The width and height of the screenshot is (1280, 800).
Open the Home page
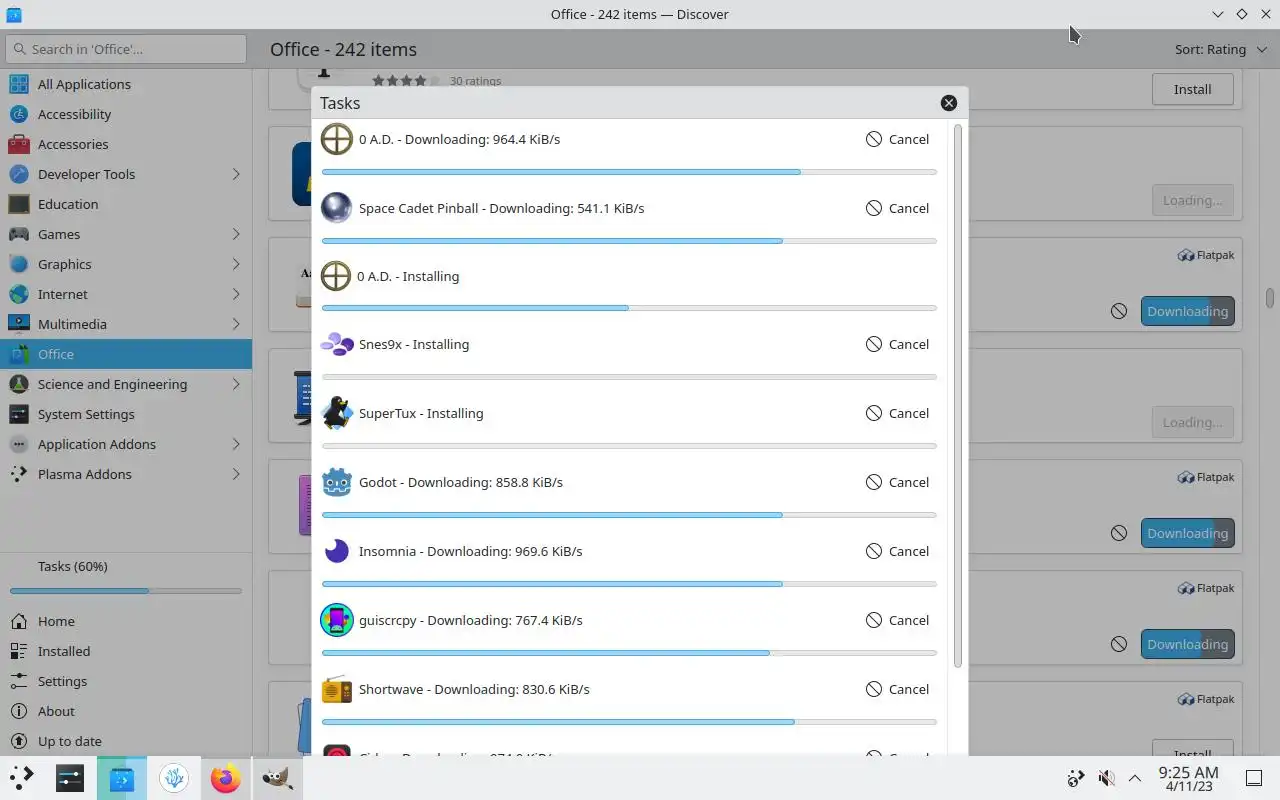click(x=126, y=621)
